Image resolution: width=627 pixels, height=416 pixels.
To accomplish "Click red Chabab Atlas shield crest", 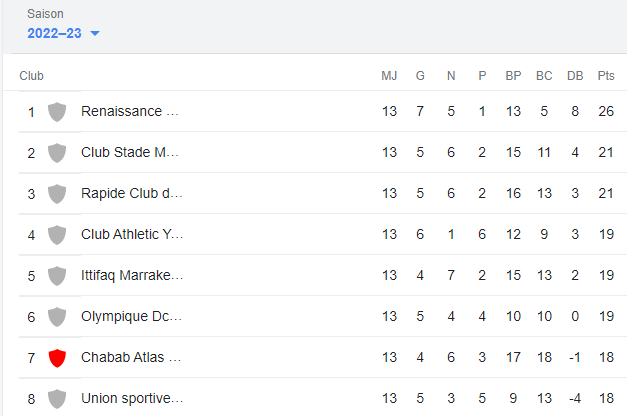I will pos(57,358).
